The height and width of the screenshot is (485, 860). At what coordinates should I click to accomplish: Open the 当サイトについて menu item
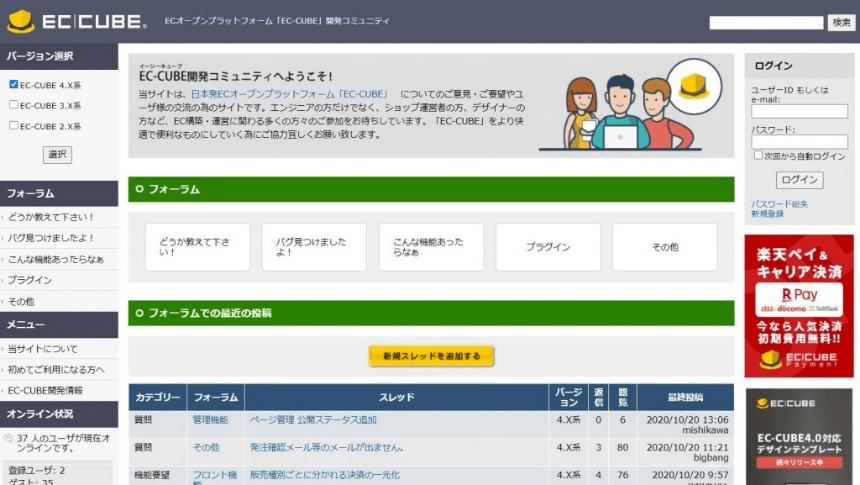[43, 349]
